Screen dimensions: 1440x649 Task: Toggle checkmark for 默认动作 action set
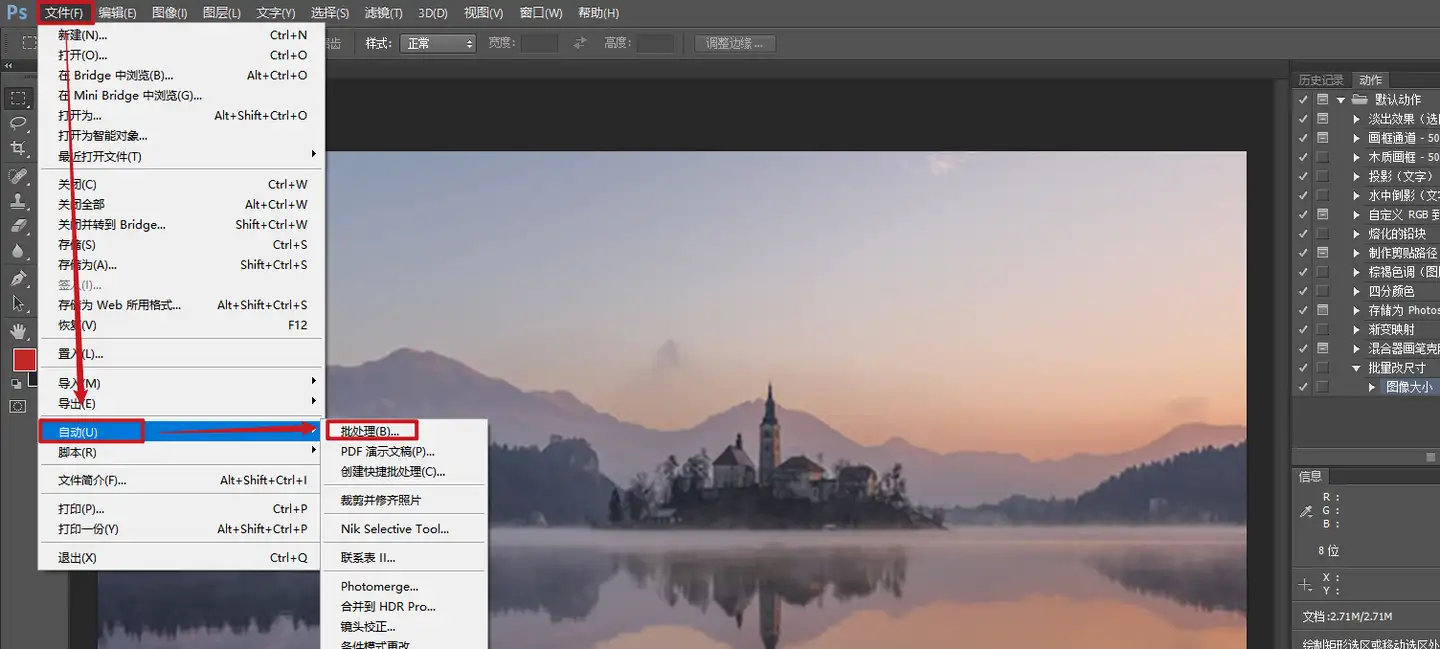1302,100
